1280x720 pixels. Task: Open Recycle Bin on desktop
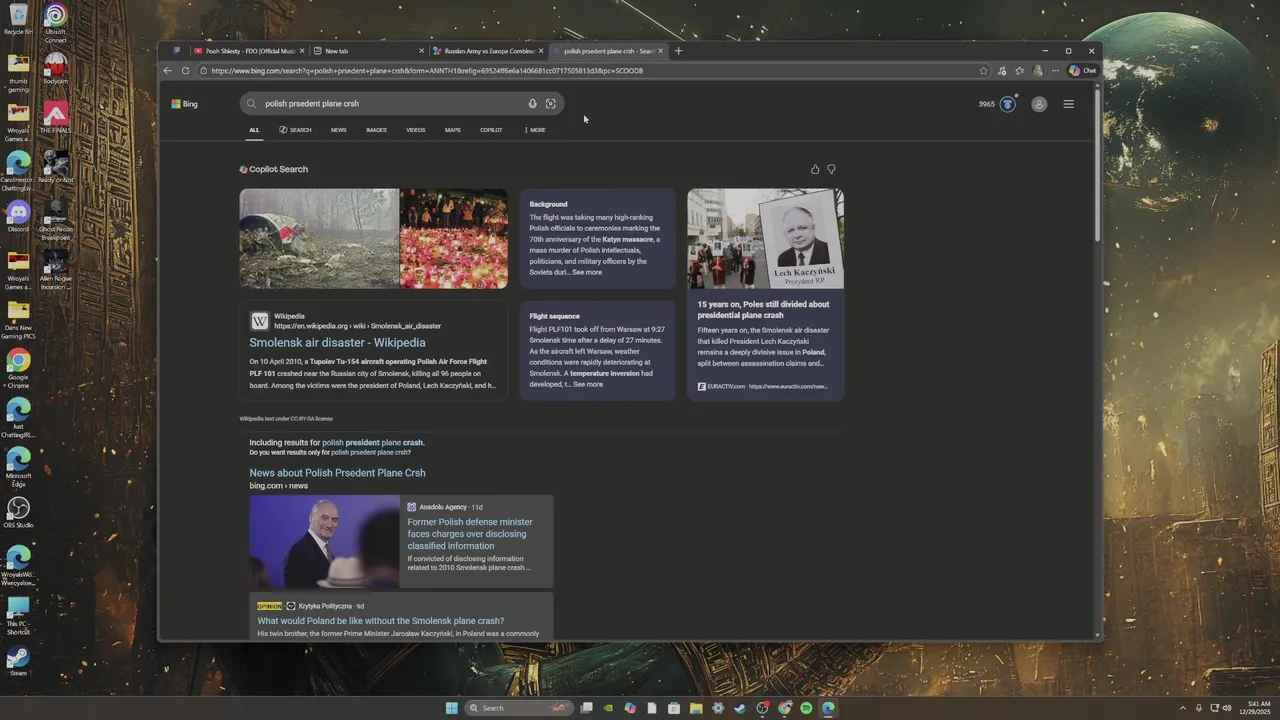tap(18, 19)
